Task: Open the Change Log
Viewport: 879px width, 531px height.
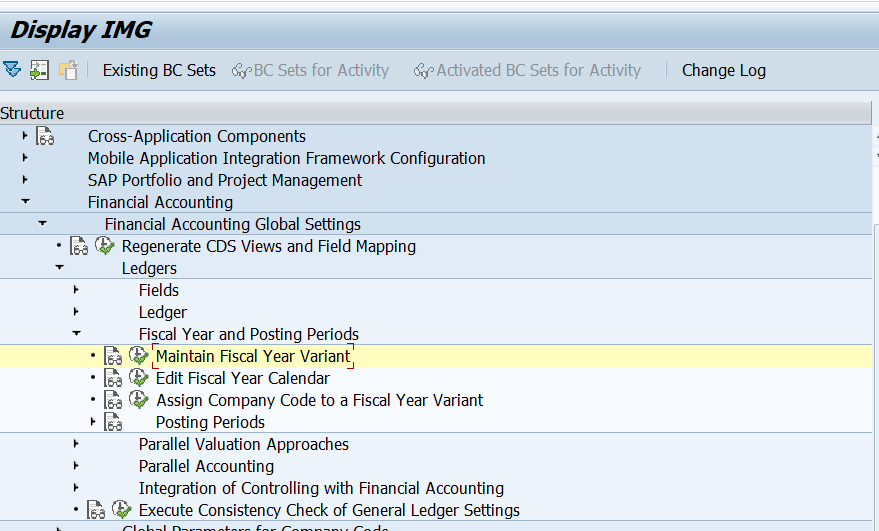Action: [x=724, y=70]
